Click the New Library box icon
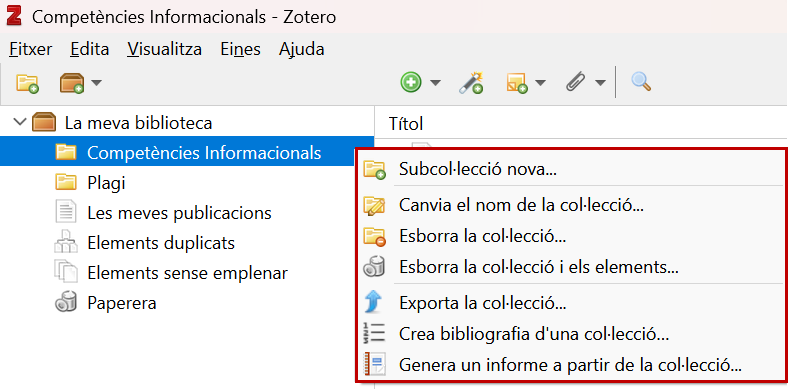The image size is (795, 389). tap(71, 83)
